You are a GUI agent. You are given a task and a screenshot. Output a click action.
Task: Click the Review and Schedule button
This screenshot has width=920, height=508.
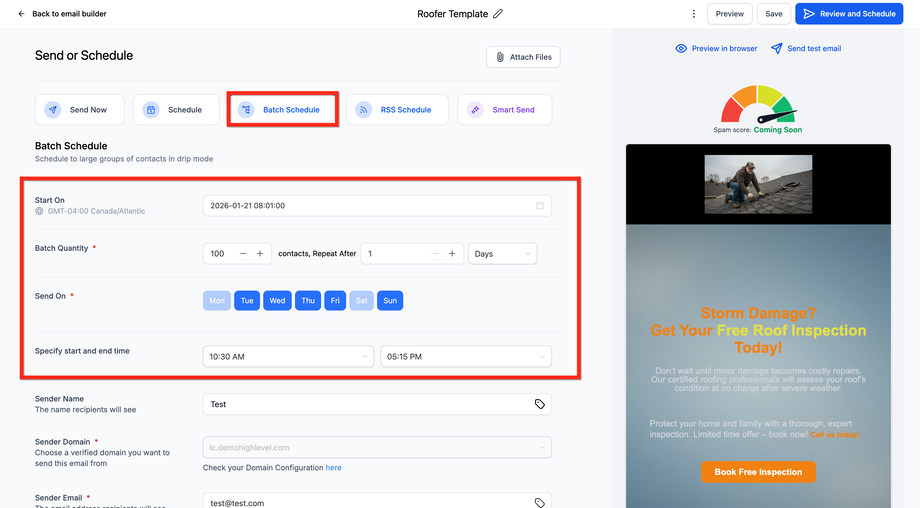click(x=848, y=14)
